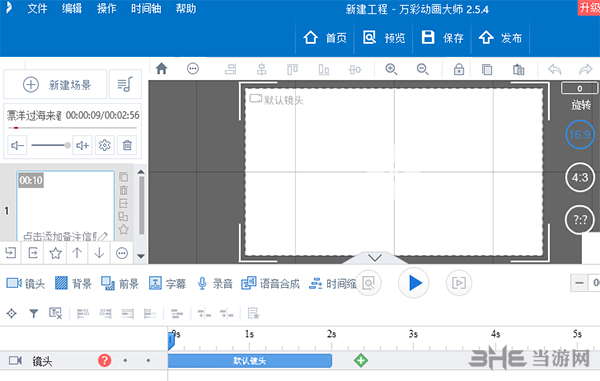Screen dimensions: 600x381
Task: Open the 帮助 menu
Action: 186,8
